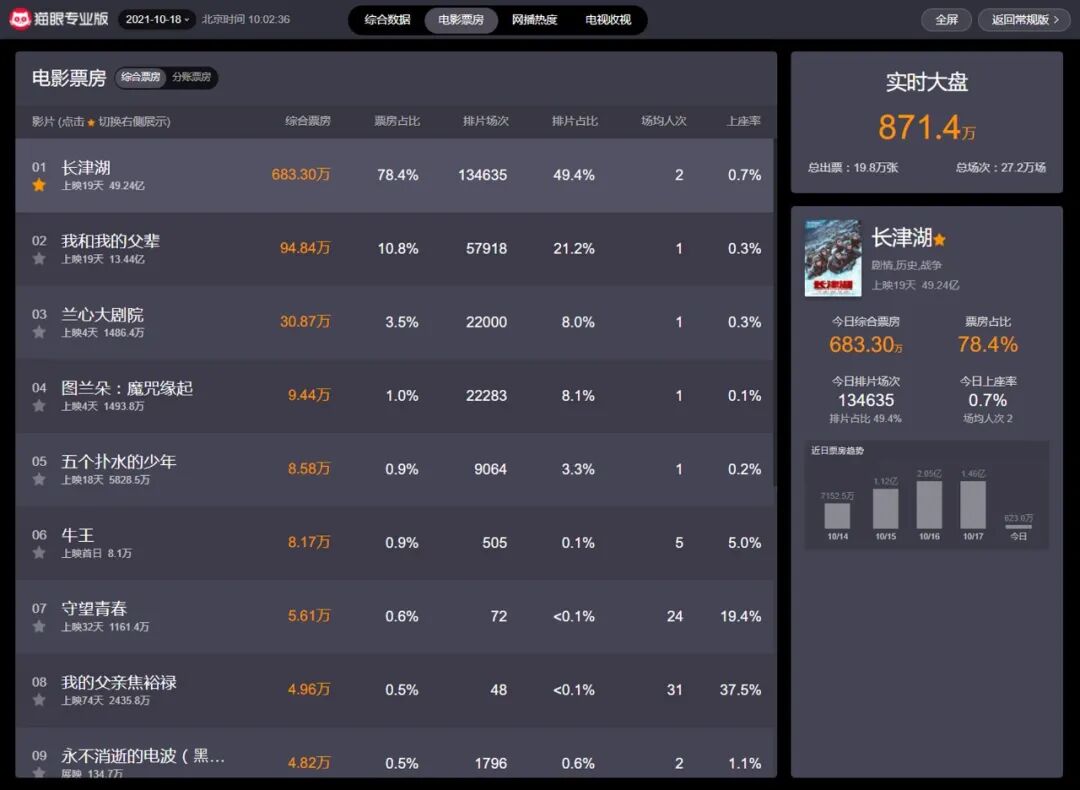Viewport: 1080px width, 790px height.
Task: Select the 牛王 movie title
Action: (77, 535)
